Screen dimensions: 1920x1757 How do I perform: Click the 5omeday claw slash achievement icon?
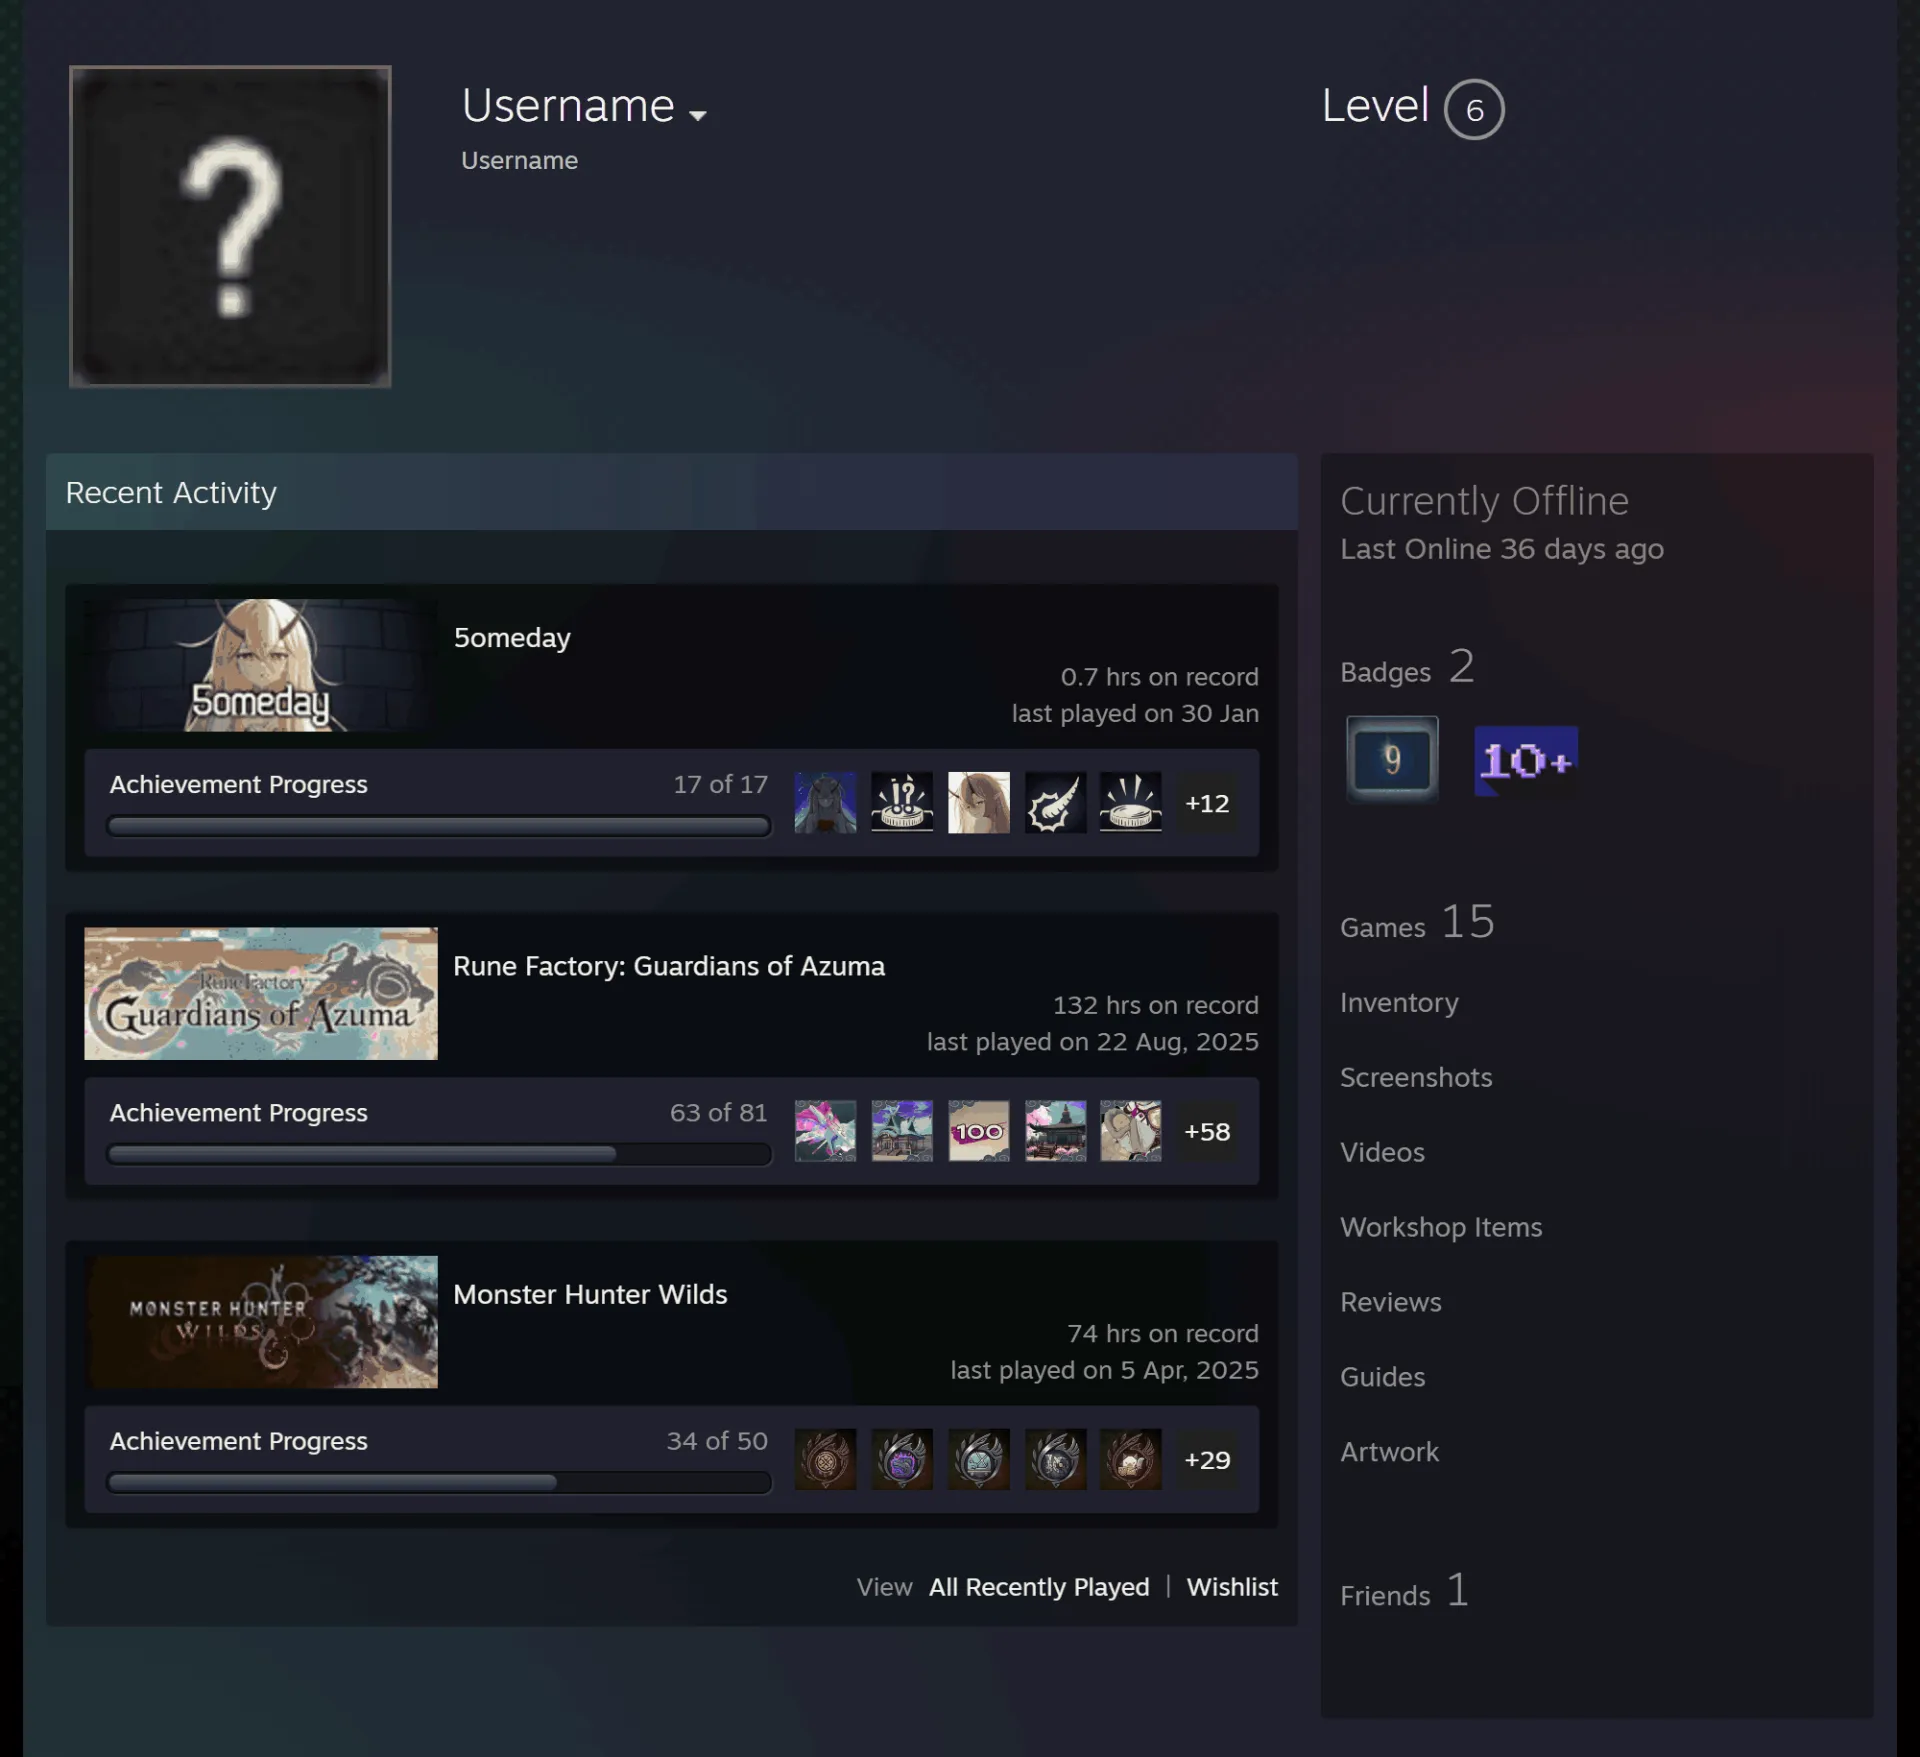pyautogui.click(x=1055, y=802)
